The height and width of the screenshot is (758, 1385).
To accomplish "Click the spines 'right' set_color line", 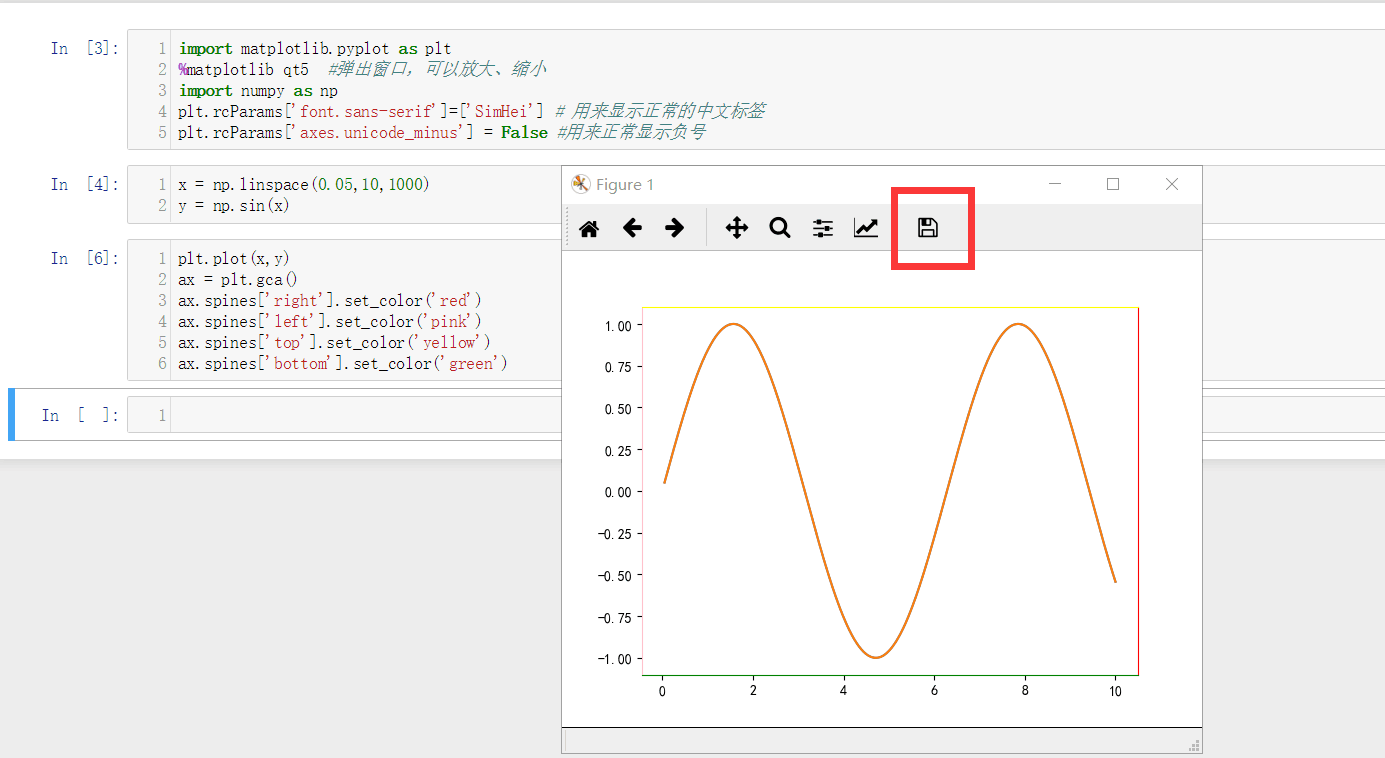I will coord(330,301).
